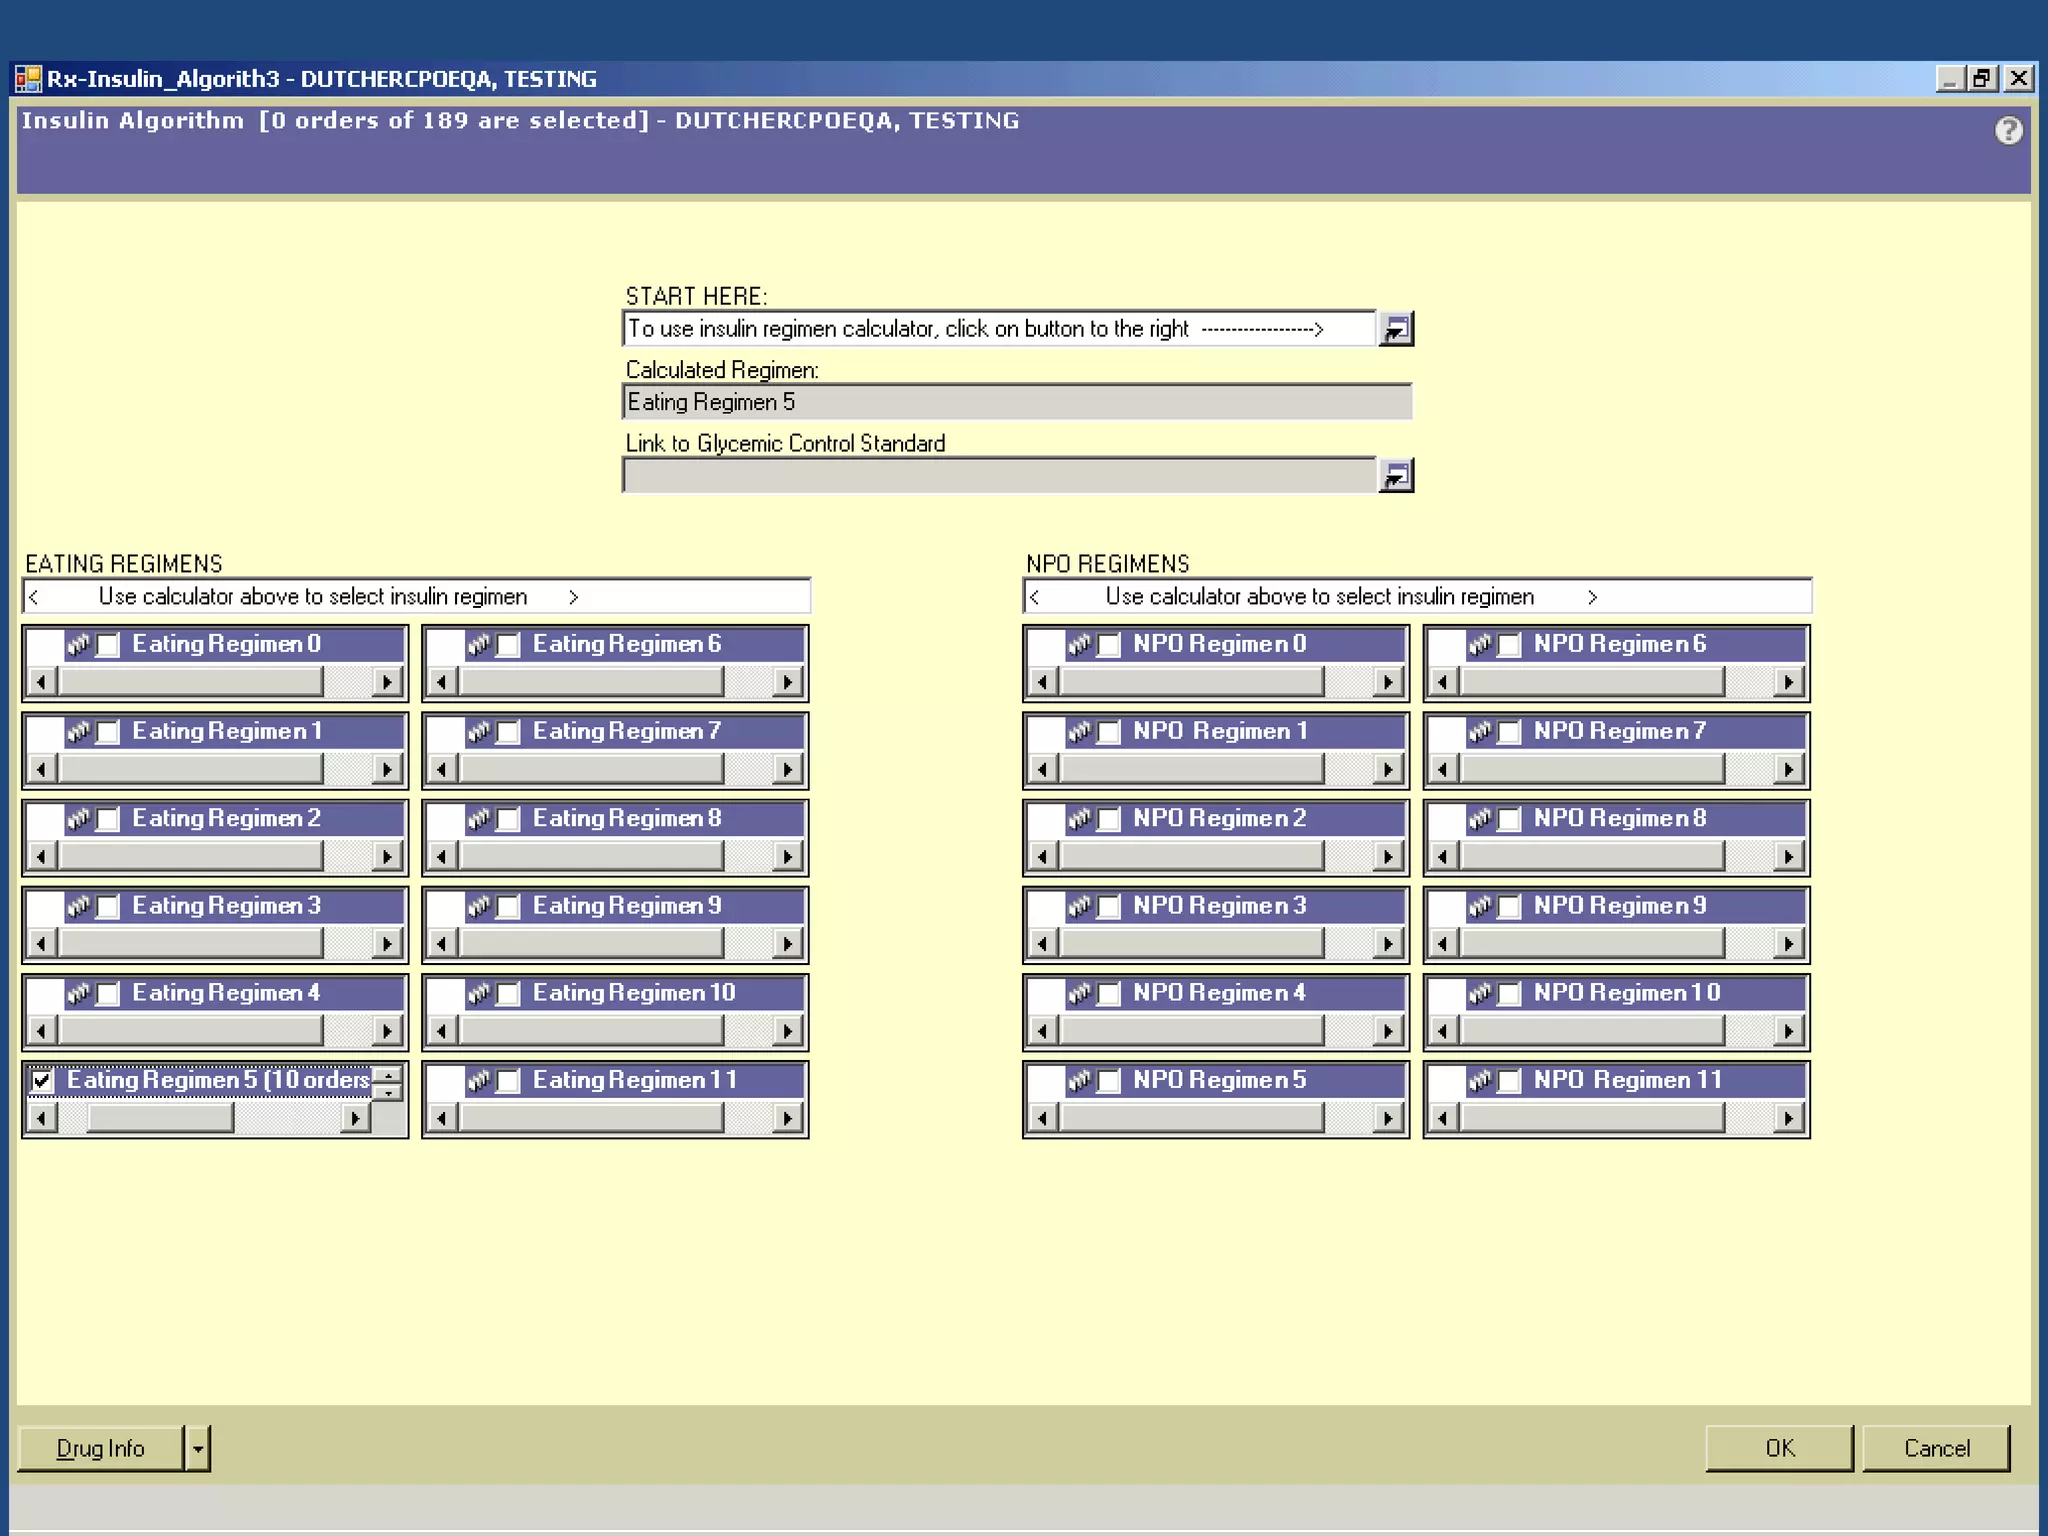
Task: Check the Eating Regimen 9 checkbox
Action: click(509, 907)
